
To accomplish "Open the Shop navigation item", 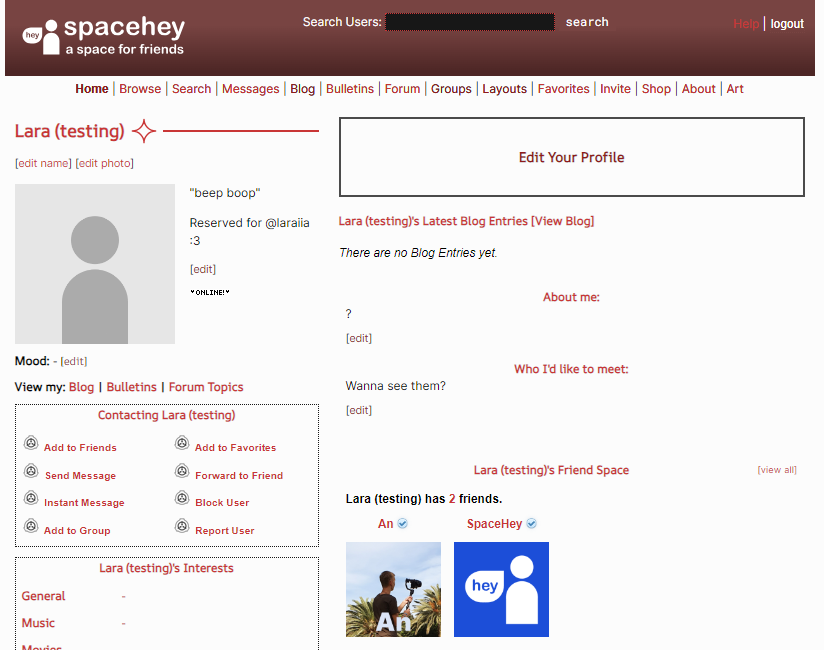I will (656, 89).
